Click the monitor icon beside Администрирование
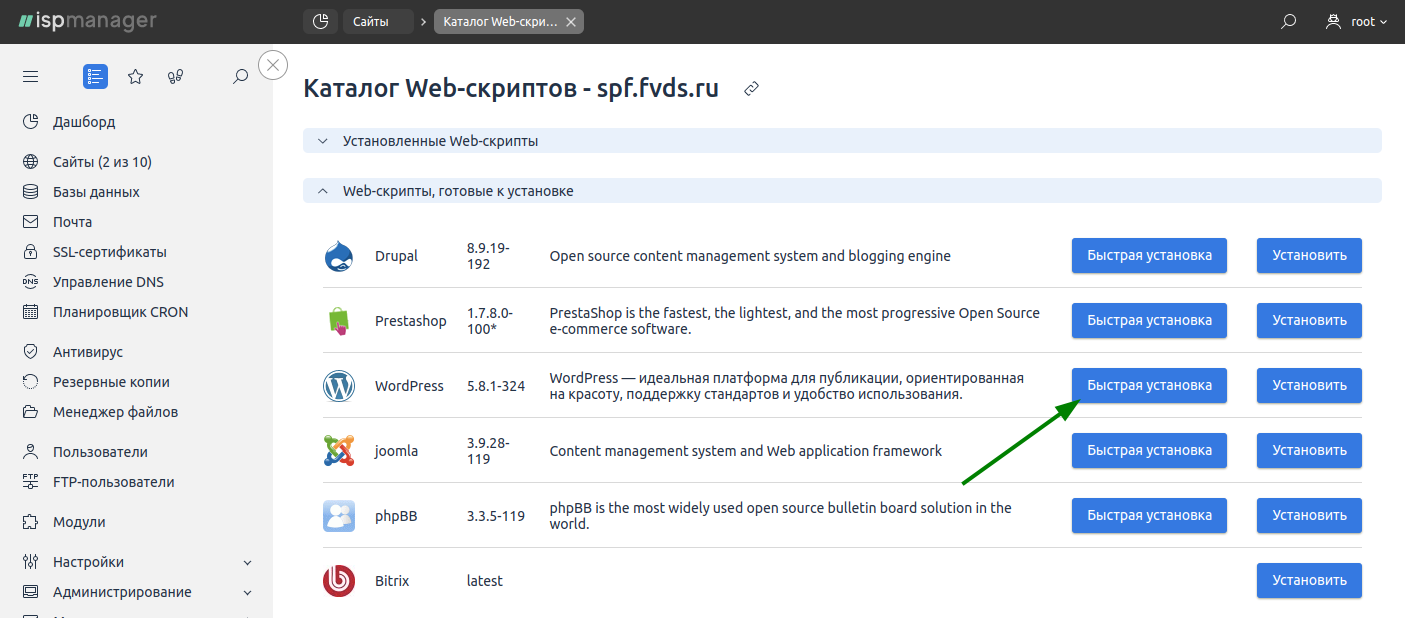The width and height of the screenshot is (1405, 618). 30,592
